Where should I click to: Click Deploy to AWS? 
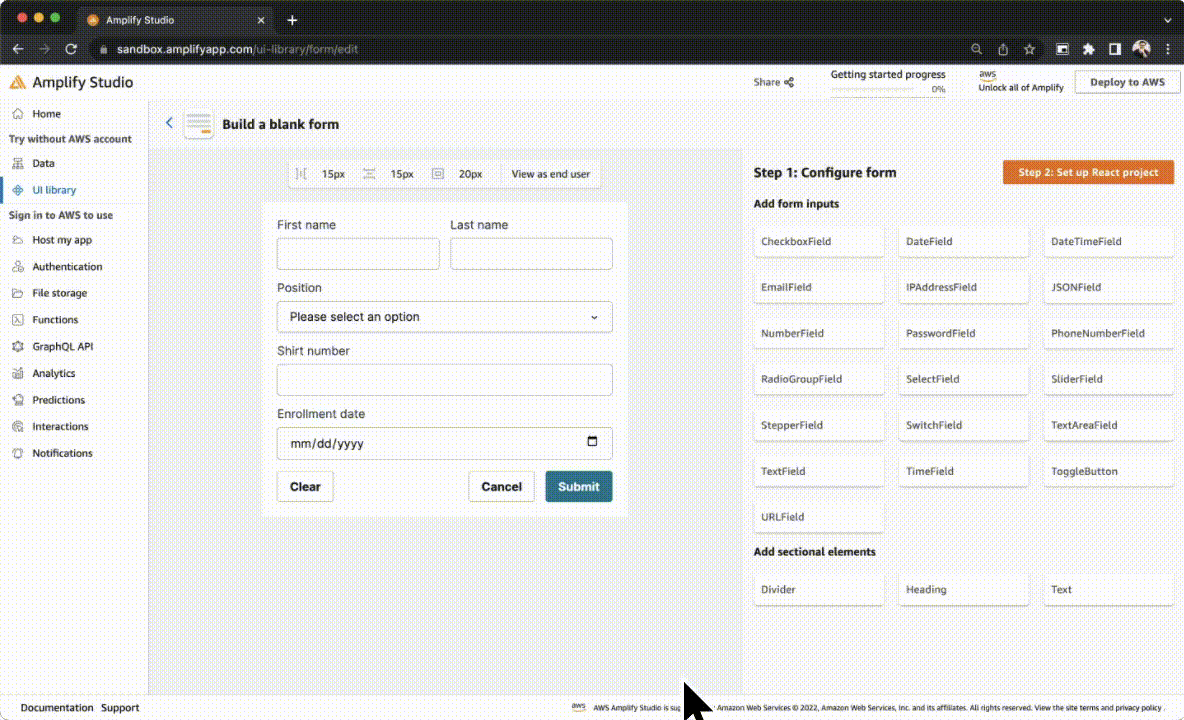pos(1127,81)
